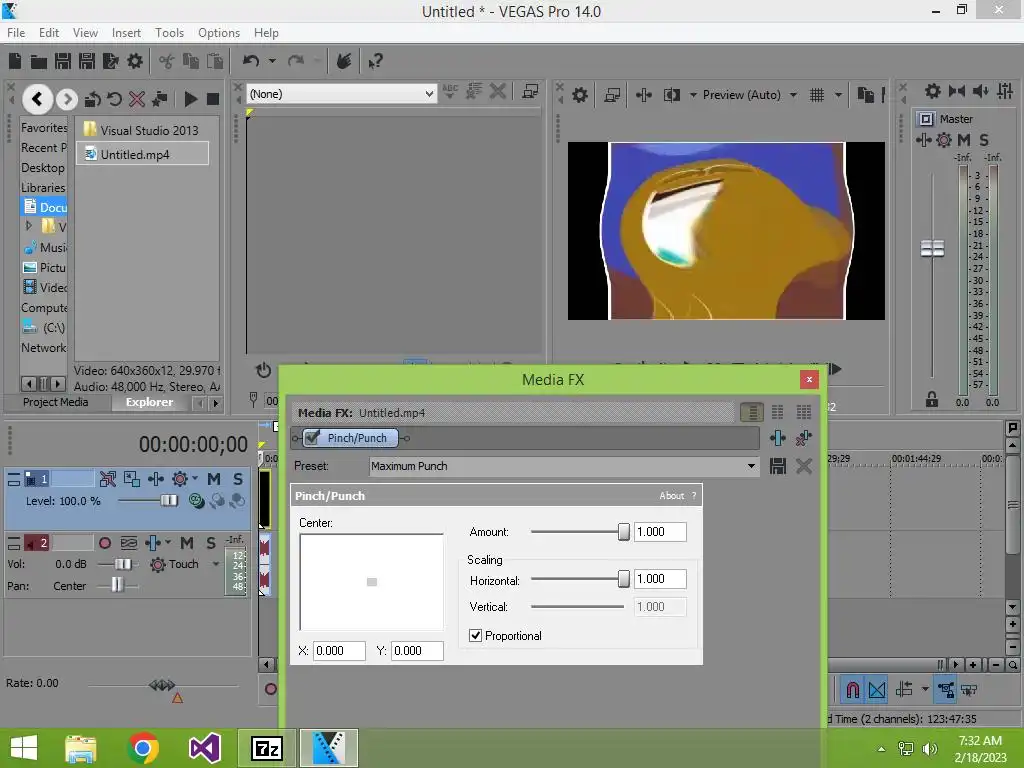Click the Split Screen View icon in preview
Image resolution: width=1024 pixels, height=768 pixels.
tap(671, 95)
